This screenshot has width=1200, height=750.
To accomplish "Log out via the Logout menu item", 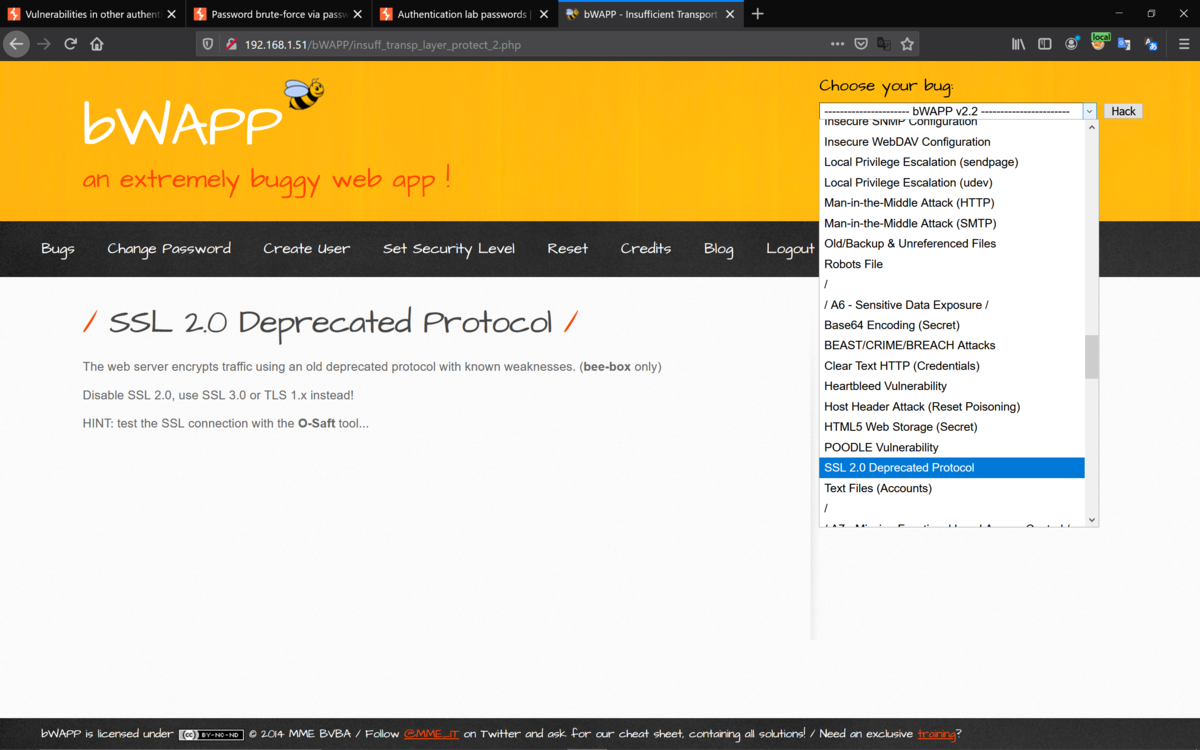I will [x=790, y=249].
